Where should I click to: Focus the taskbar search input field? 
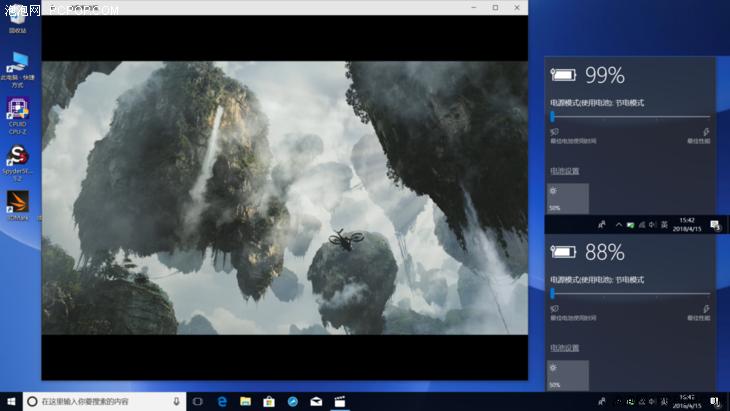pyautogui.click(x=104, y=401)
